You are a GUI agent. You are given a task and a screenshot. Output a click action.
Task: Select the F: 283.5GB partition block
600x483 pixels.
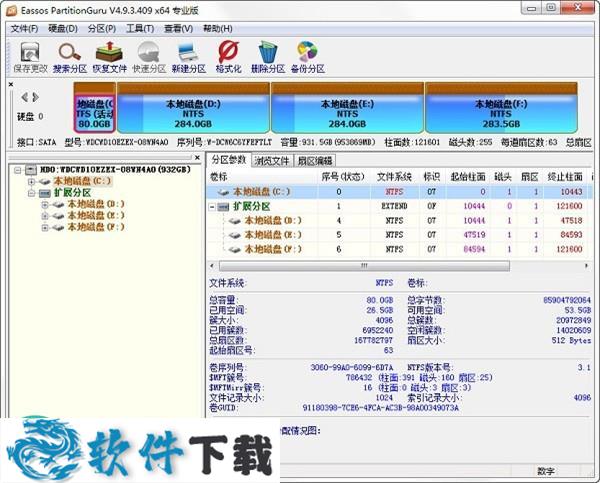pyautogui.click(x=501, y=108)
